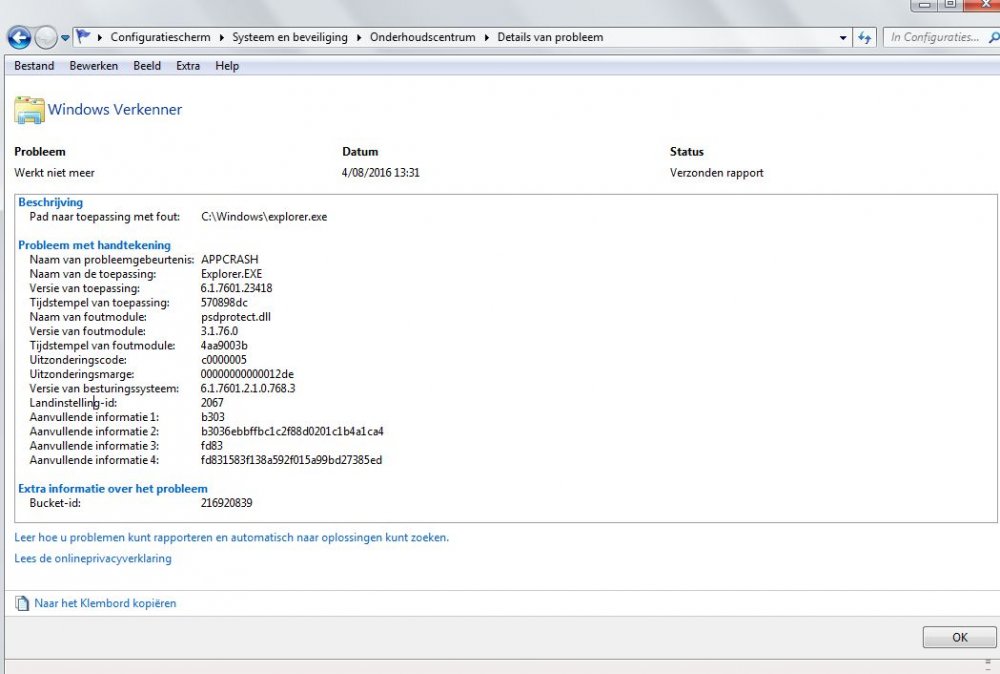Click the Configuratiescherm search field
The width and height of the screenshot is (1000, 674).
point(934,38)
